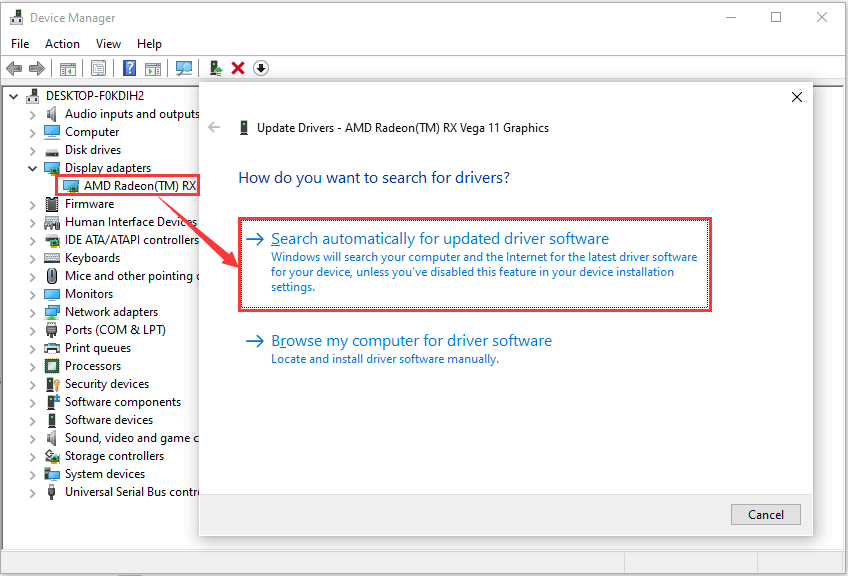Select the AMD Radeon(TM) RX device
Screen dimensions: 848x576
click(129, 186)
